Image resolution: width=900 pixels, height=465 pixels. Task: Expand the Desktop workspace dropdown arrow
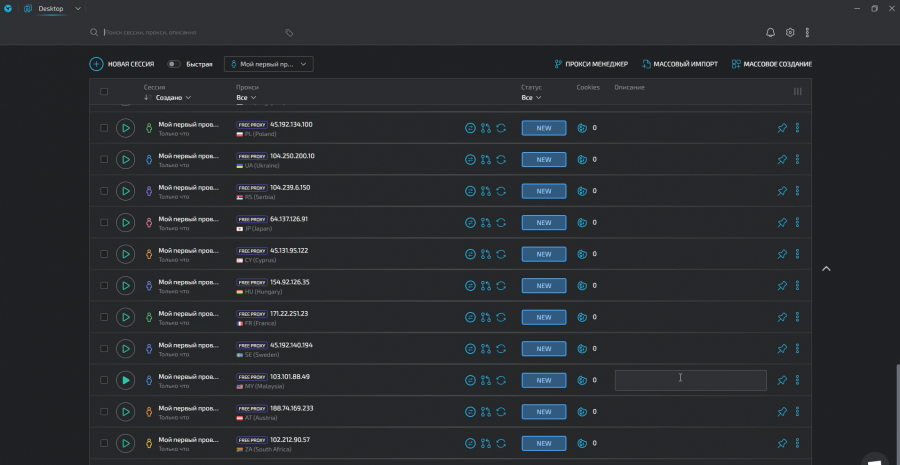(x=78, y=9)
